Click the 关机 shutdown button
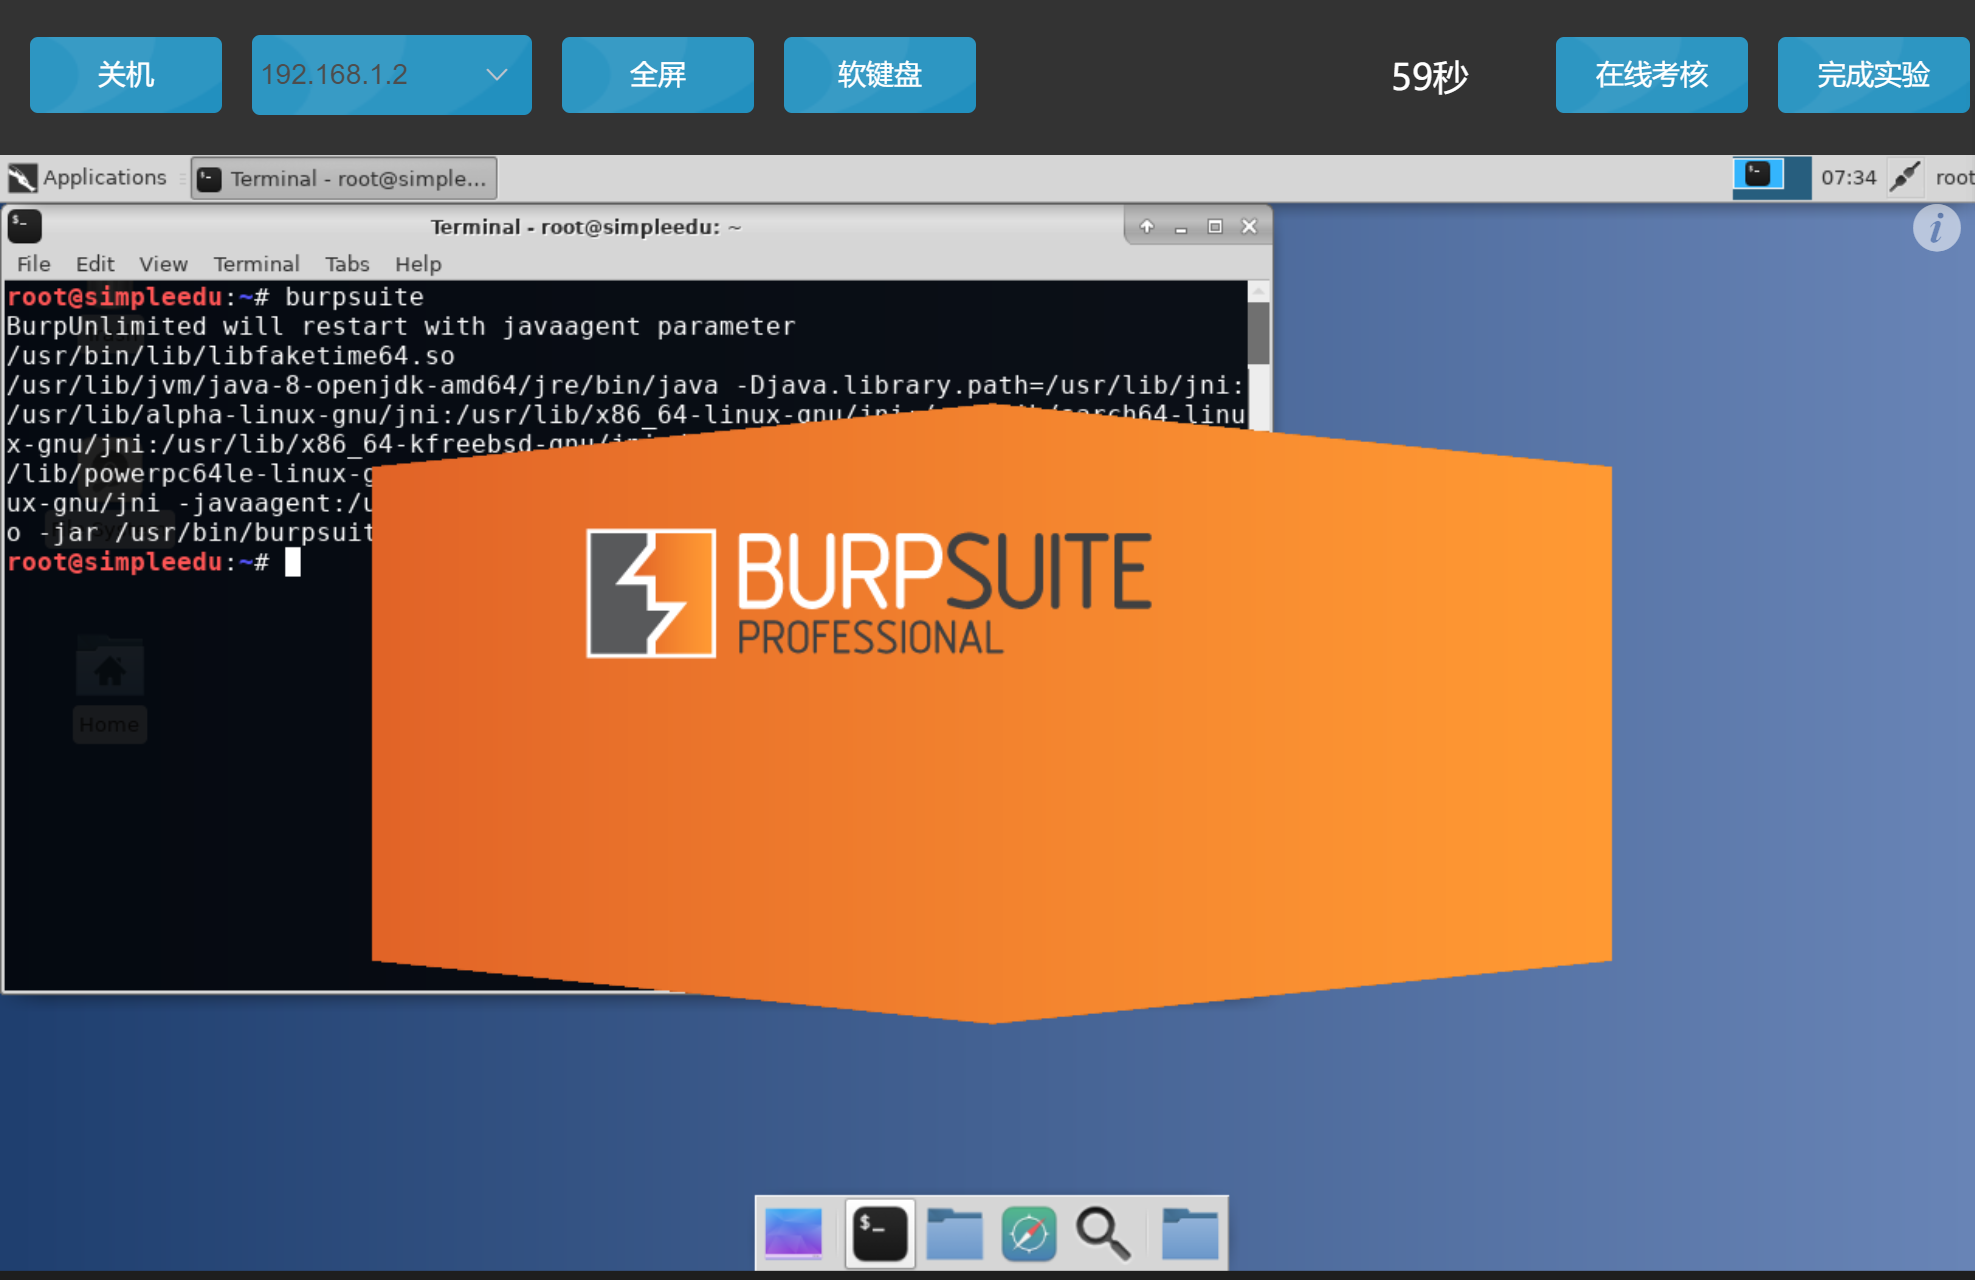 click(x=126, y=75)
